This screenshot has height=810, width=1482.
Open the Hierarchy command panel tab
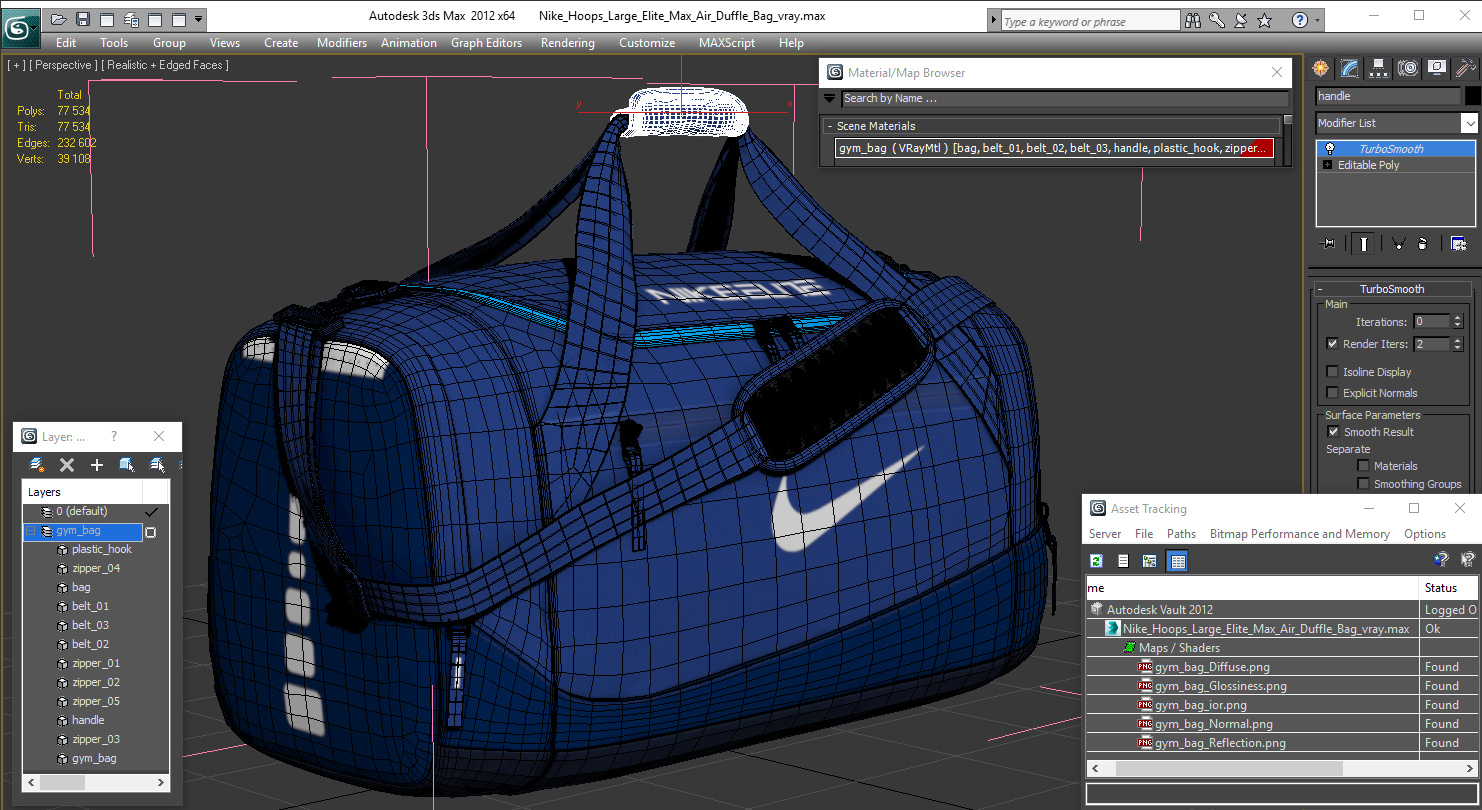click(x=1379, y=68)
